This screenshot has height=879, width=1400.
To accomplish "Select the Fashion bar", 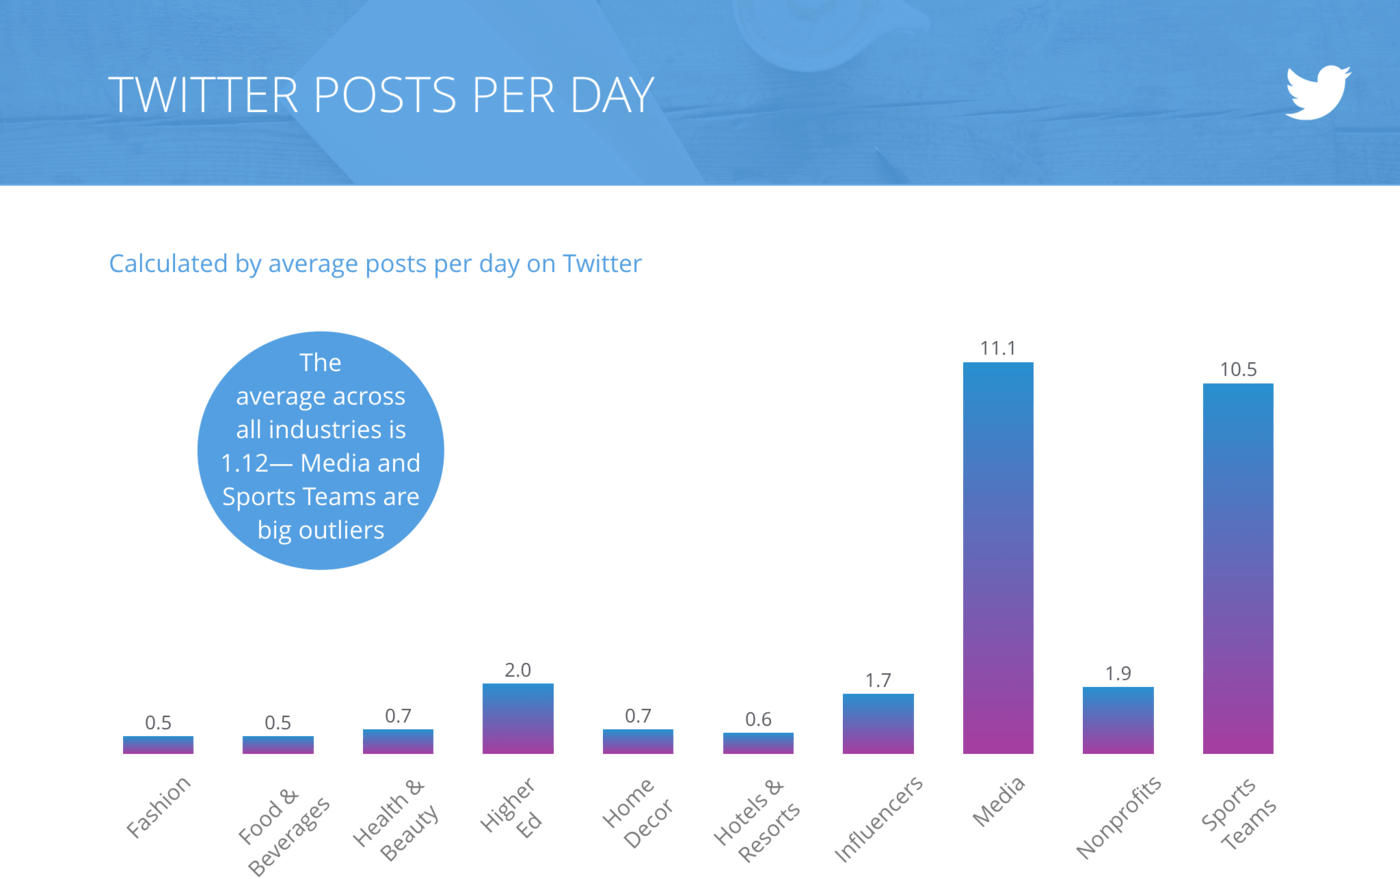I will 158,745.
